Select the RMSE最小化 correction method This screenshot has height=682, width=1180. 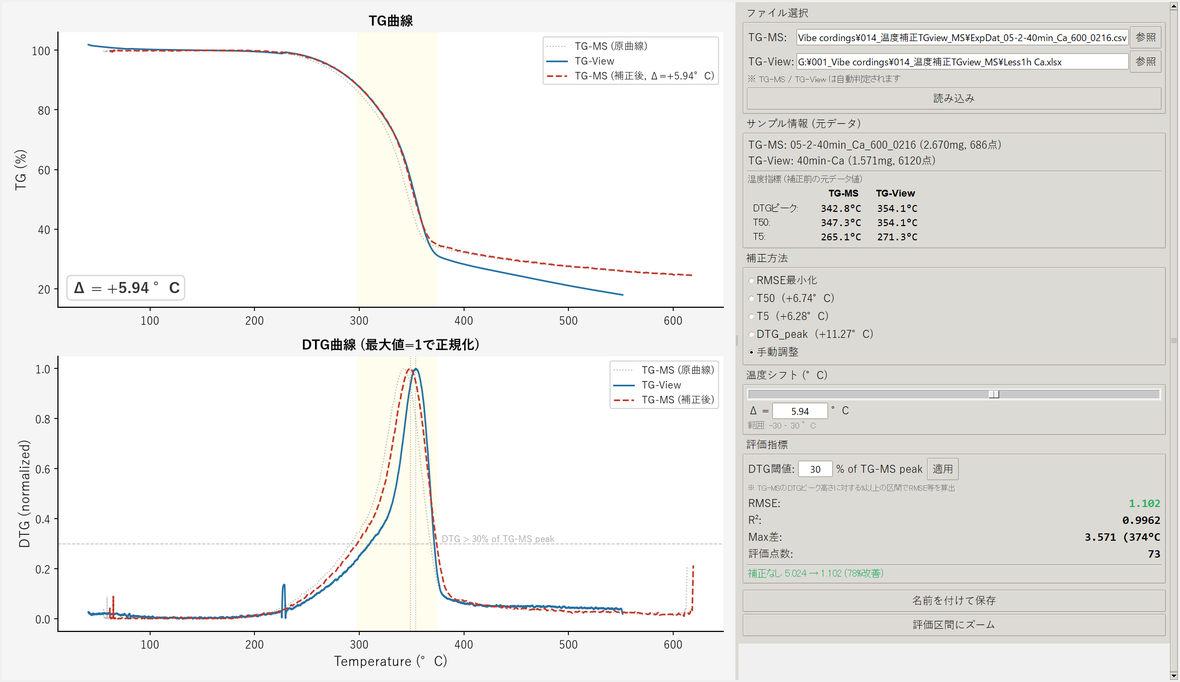[783, 280]
